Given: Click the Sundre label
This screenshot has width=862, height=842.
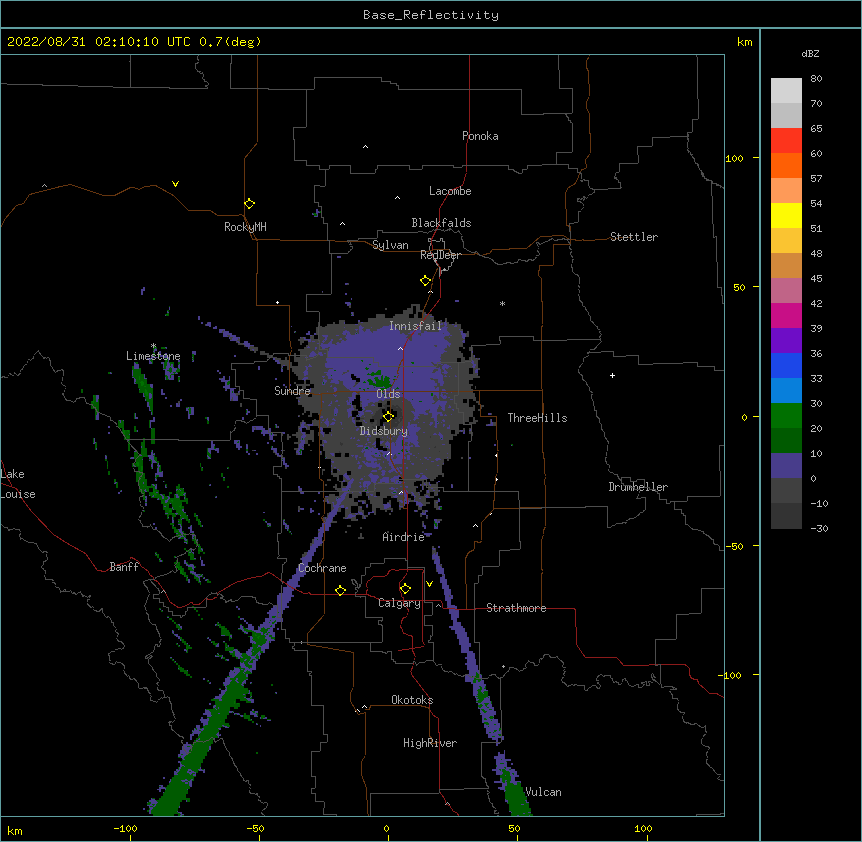Looking at the screenshot, I should [x=292, y=391].
